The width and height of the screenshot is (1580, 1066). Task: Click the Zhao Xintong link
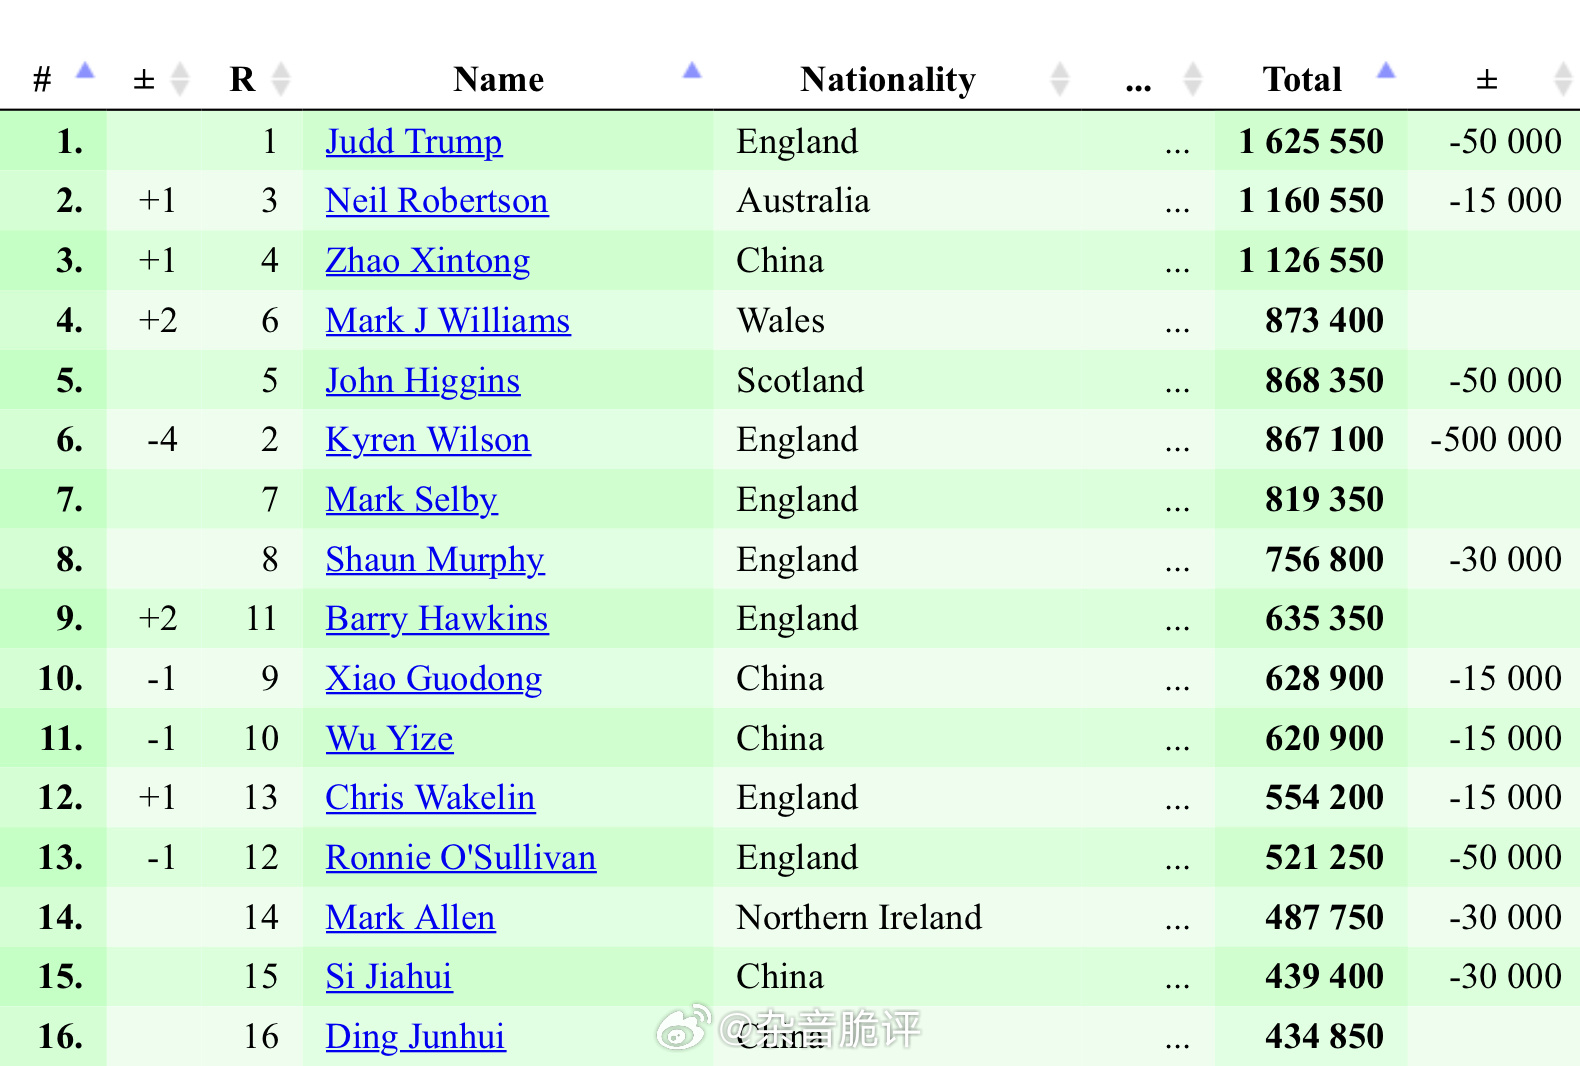pos(428,261)
